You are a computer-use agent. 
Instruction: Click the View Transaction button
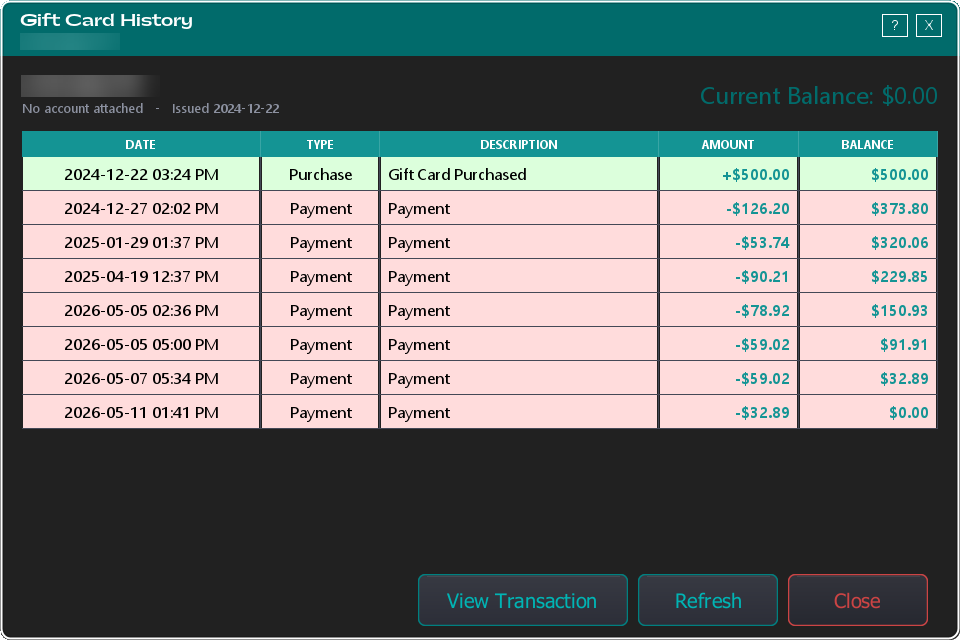[x=523, y=600]
